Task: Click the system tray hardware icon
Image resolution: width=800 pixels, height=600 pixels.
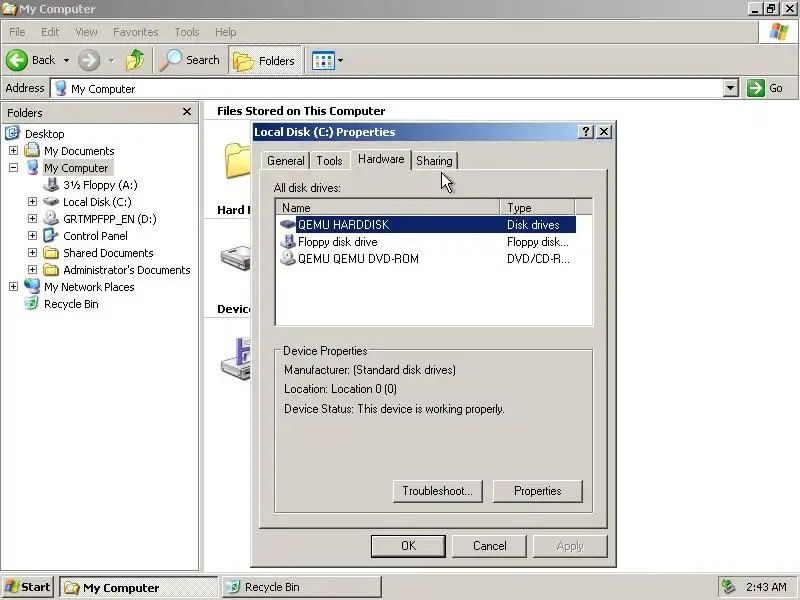Action: 728,587
